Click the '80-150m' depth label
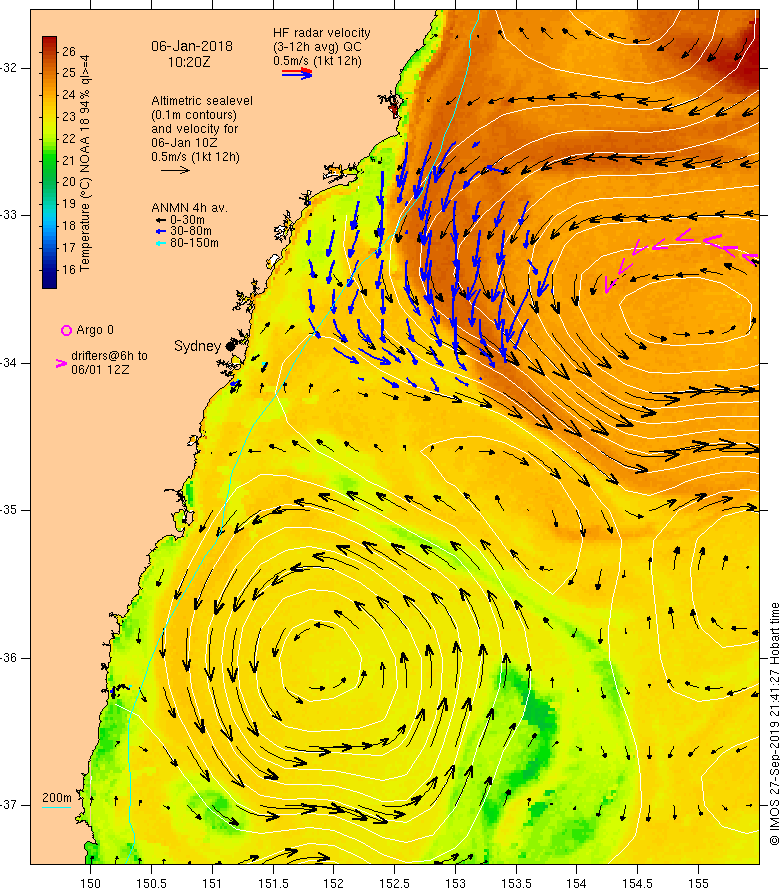780x890 pixels. click(194, 244)
